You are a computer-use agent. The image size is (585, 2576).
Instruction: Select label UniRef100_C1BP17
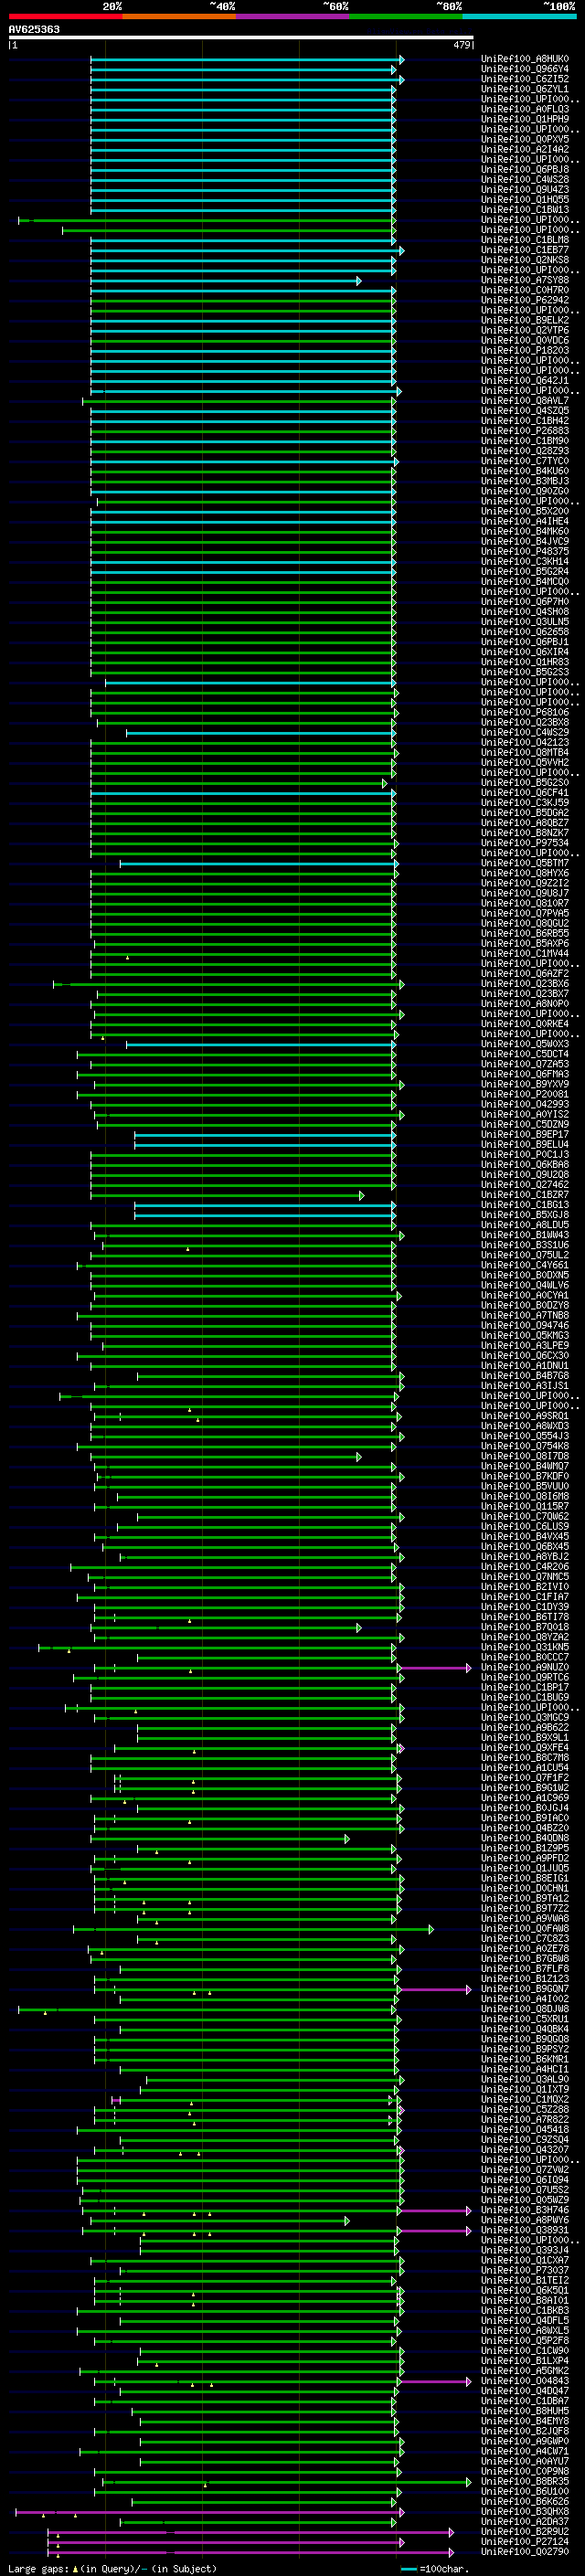[524, 1687]
